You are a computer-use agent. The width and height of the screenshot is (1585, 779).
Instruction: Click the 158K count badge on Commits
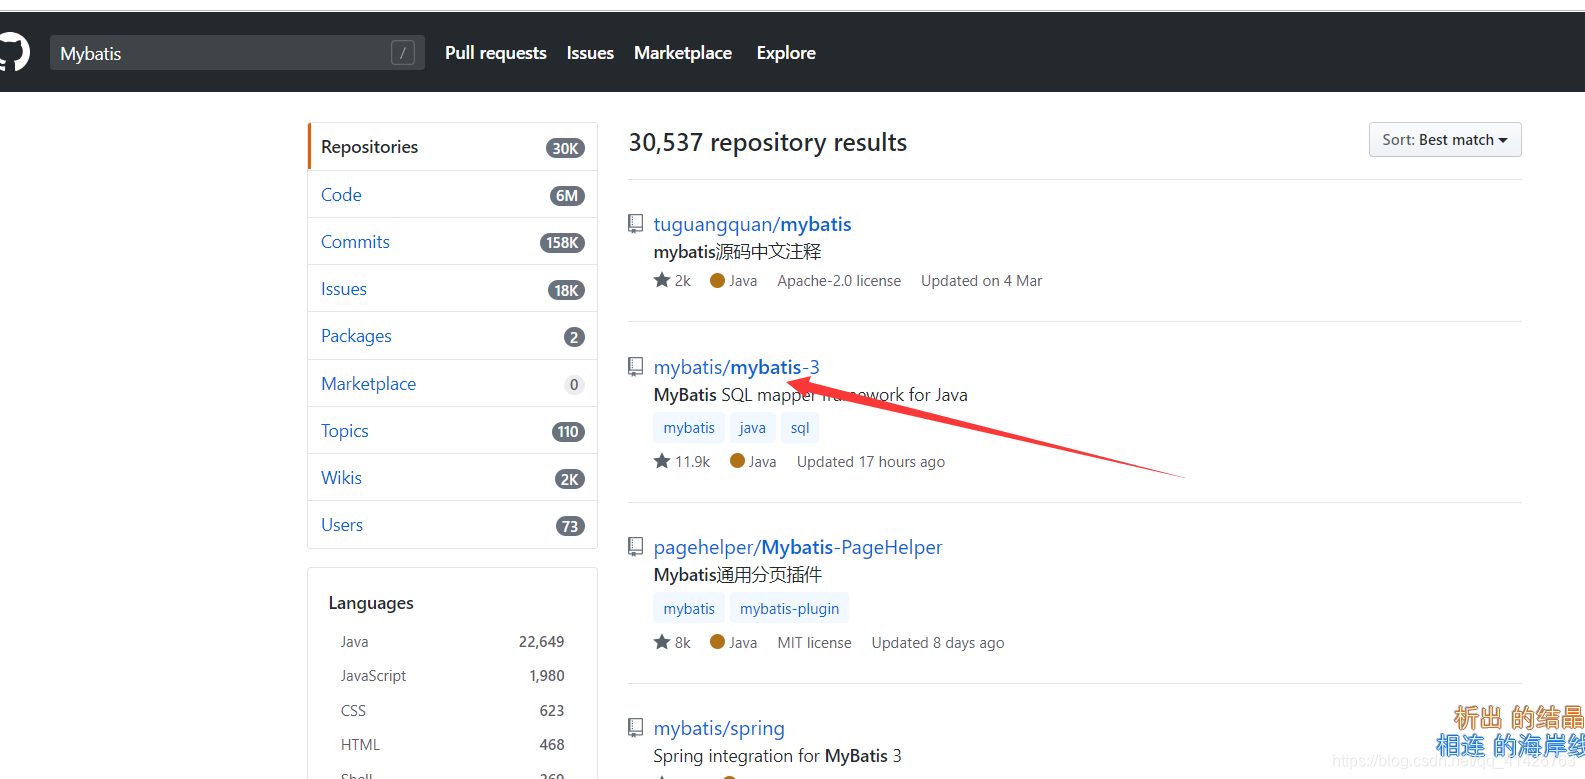click(562, 243)
